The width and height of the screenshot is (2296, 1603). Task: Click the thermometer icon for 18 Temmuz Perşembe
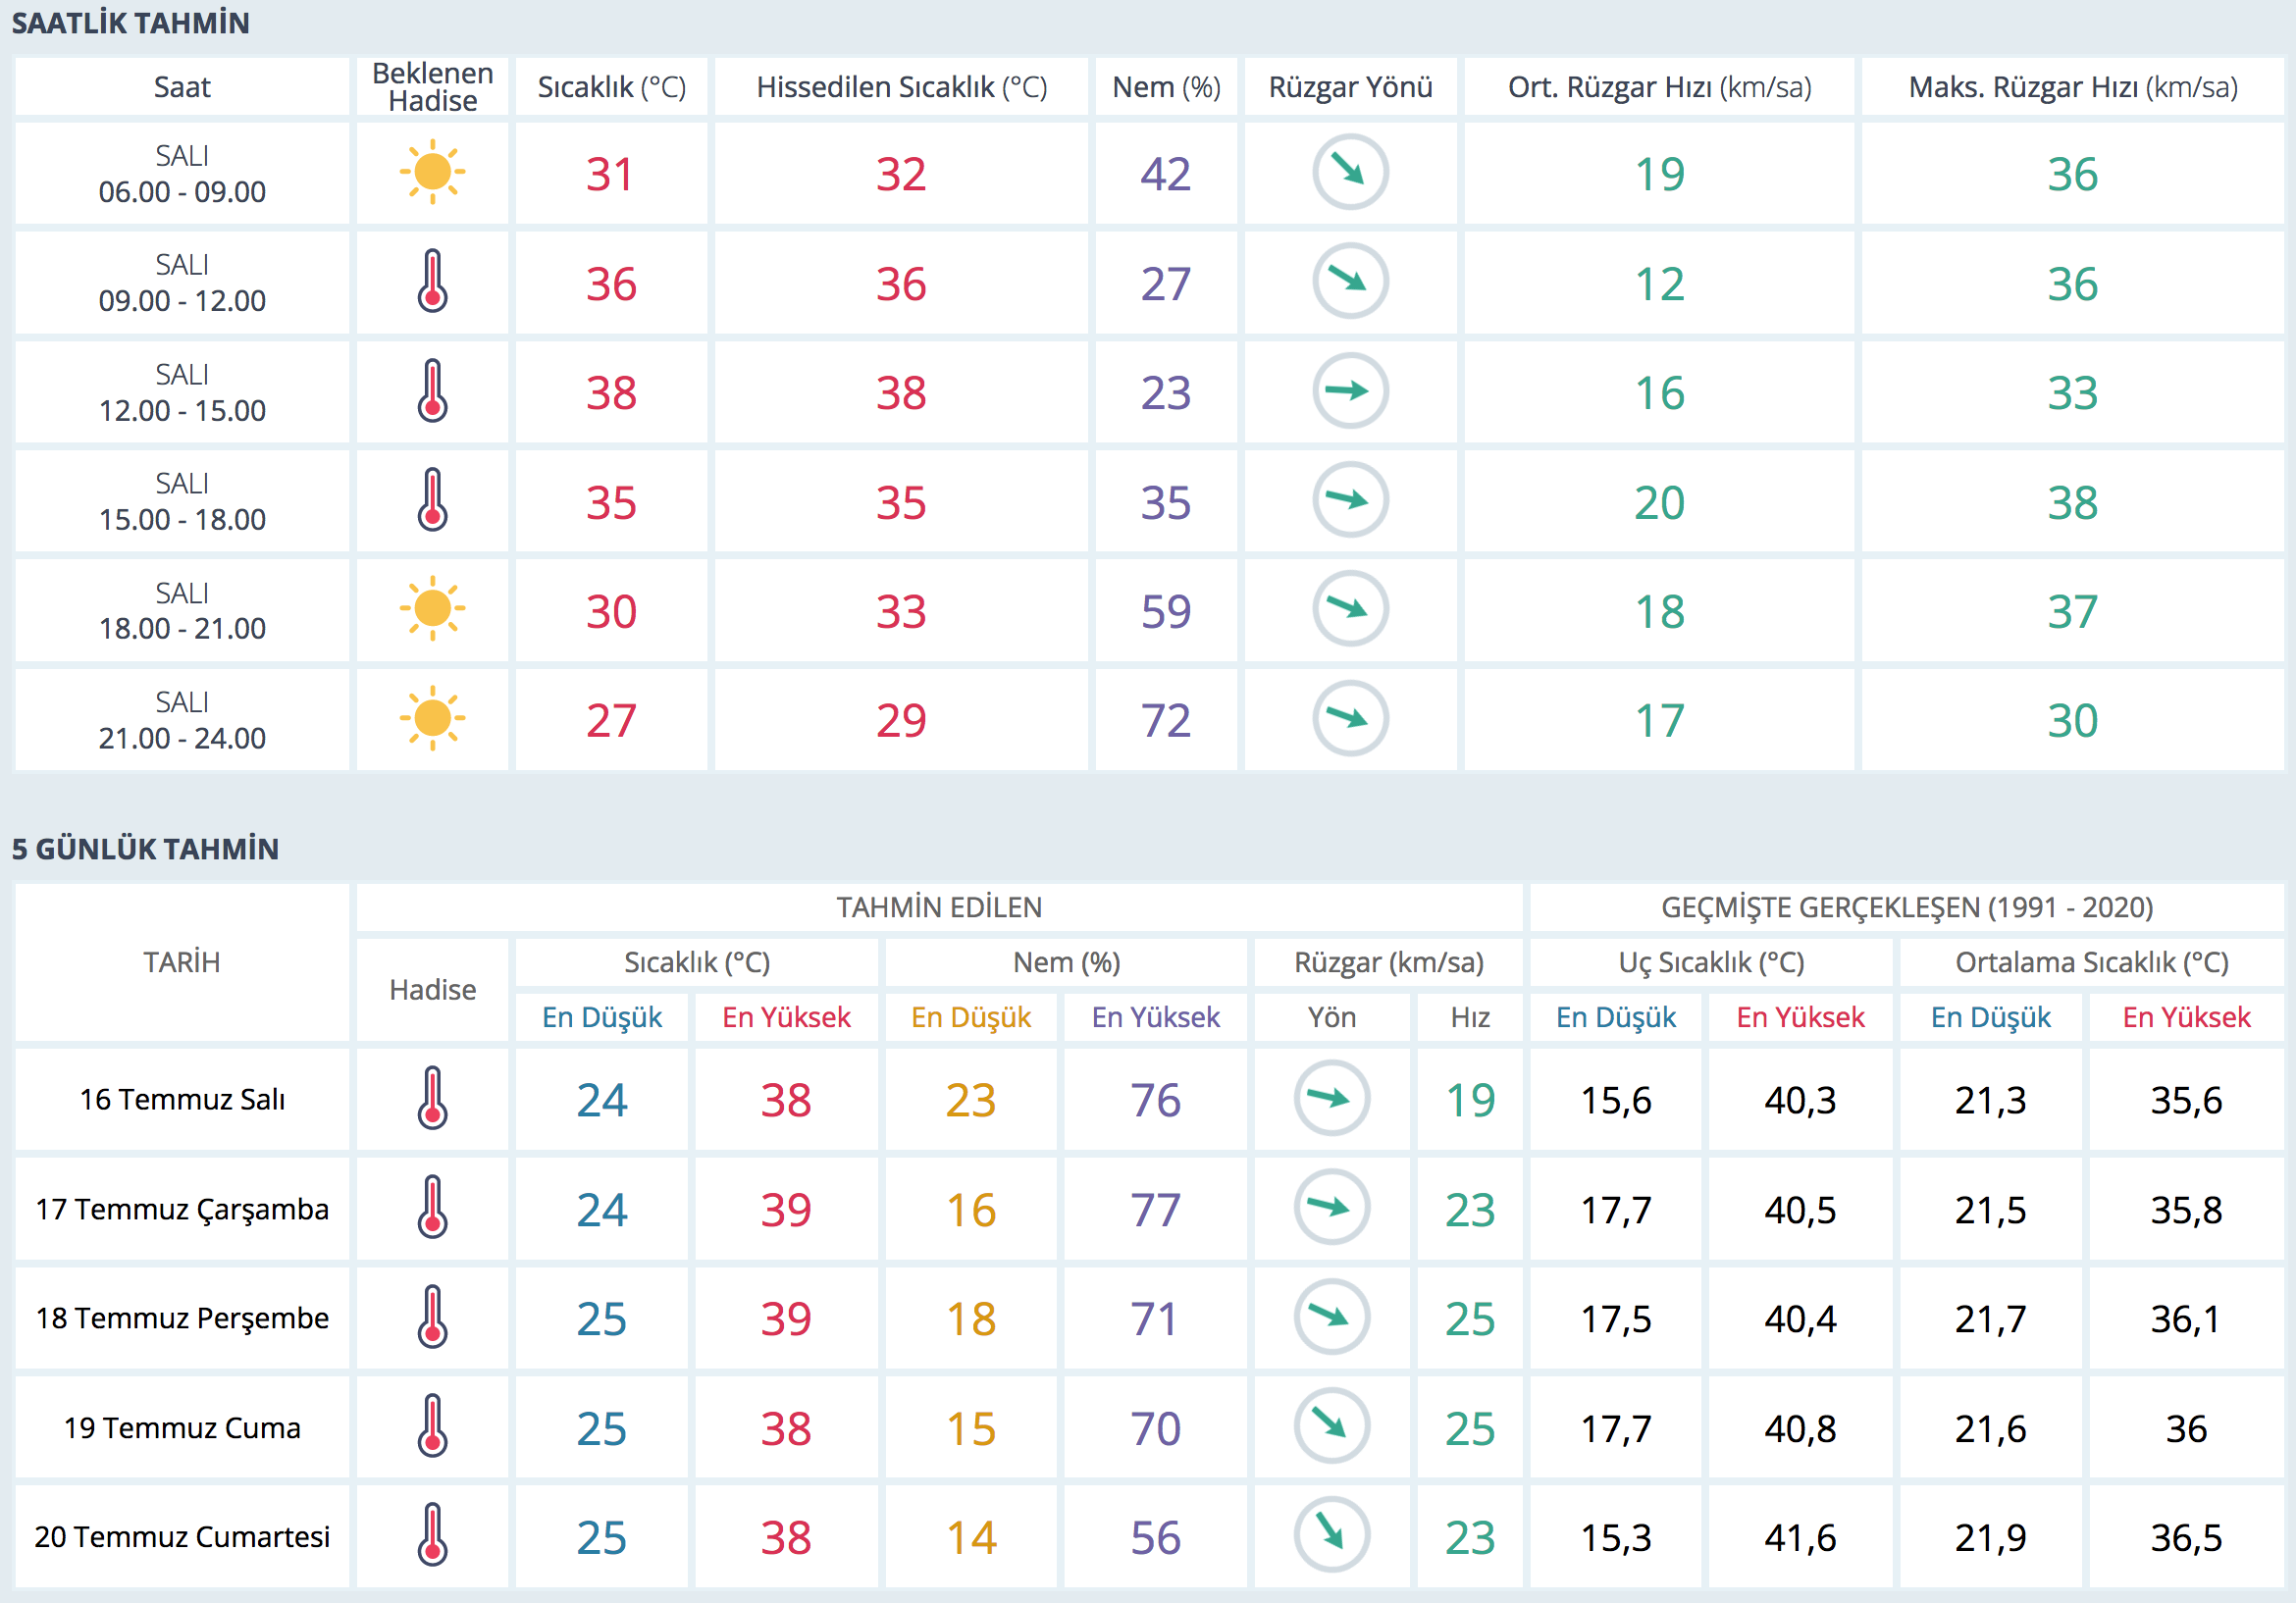(432, 1317)
